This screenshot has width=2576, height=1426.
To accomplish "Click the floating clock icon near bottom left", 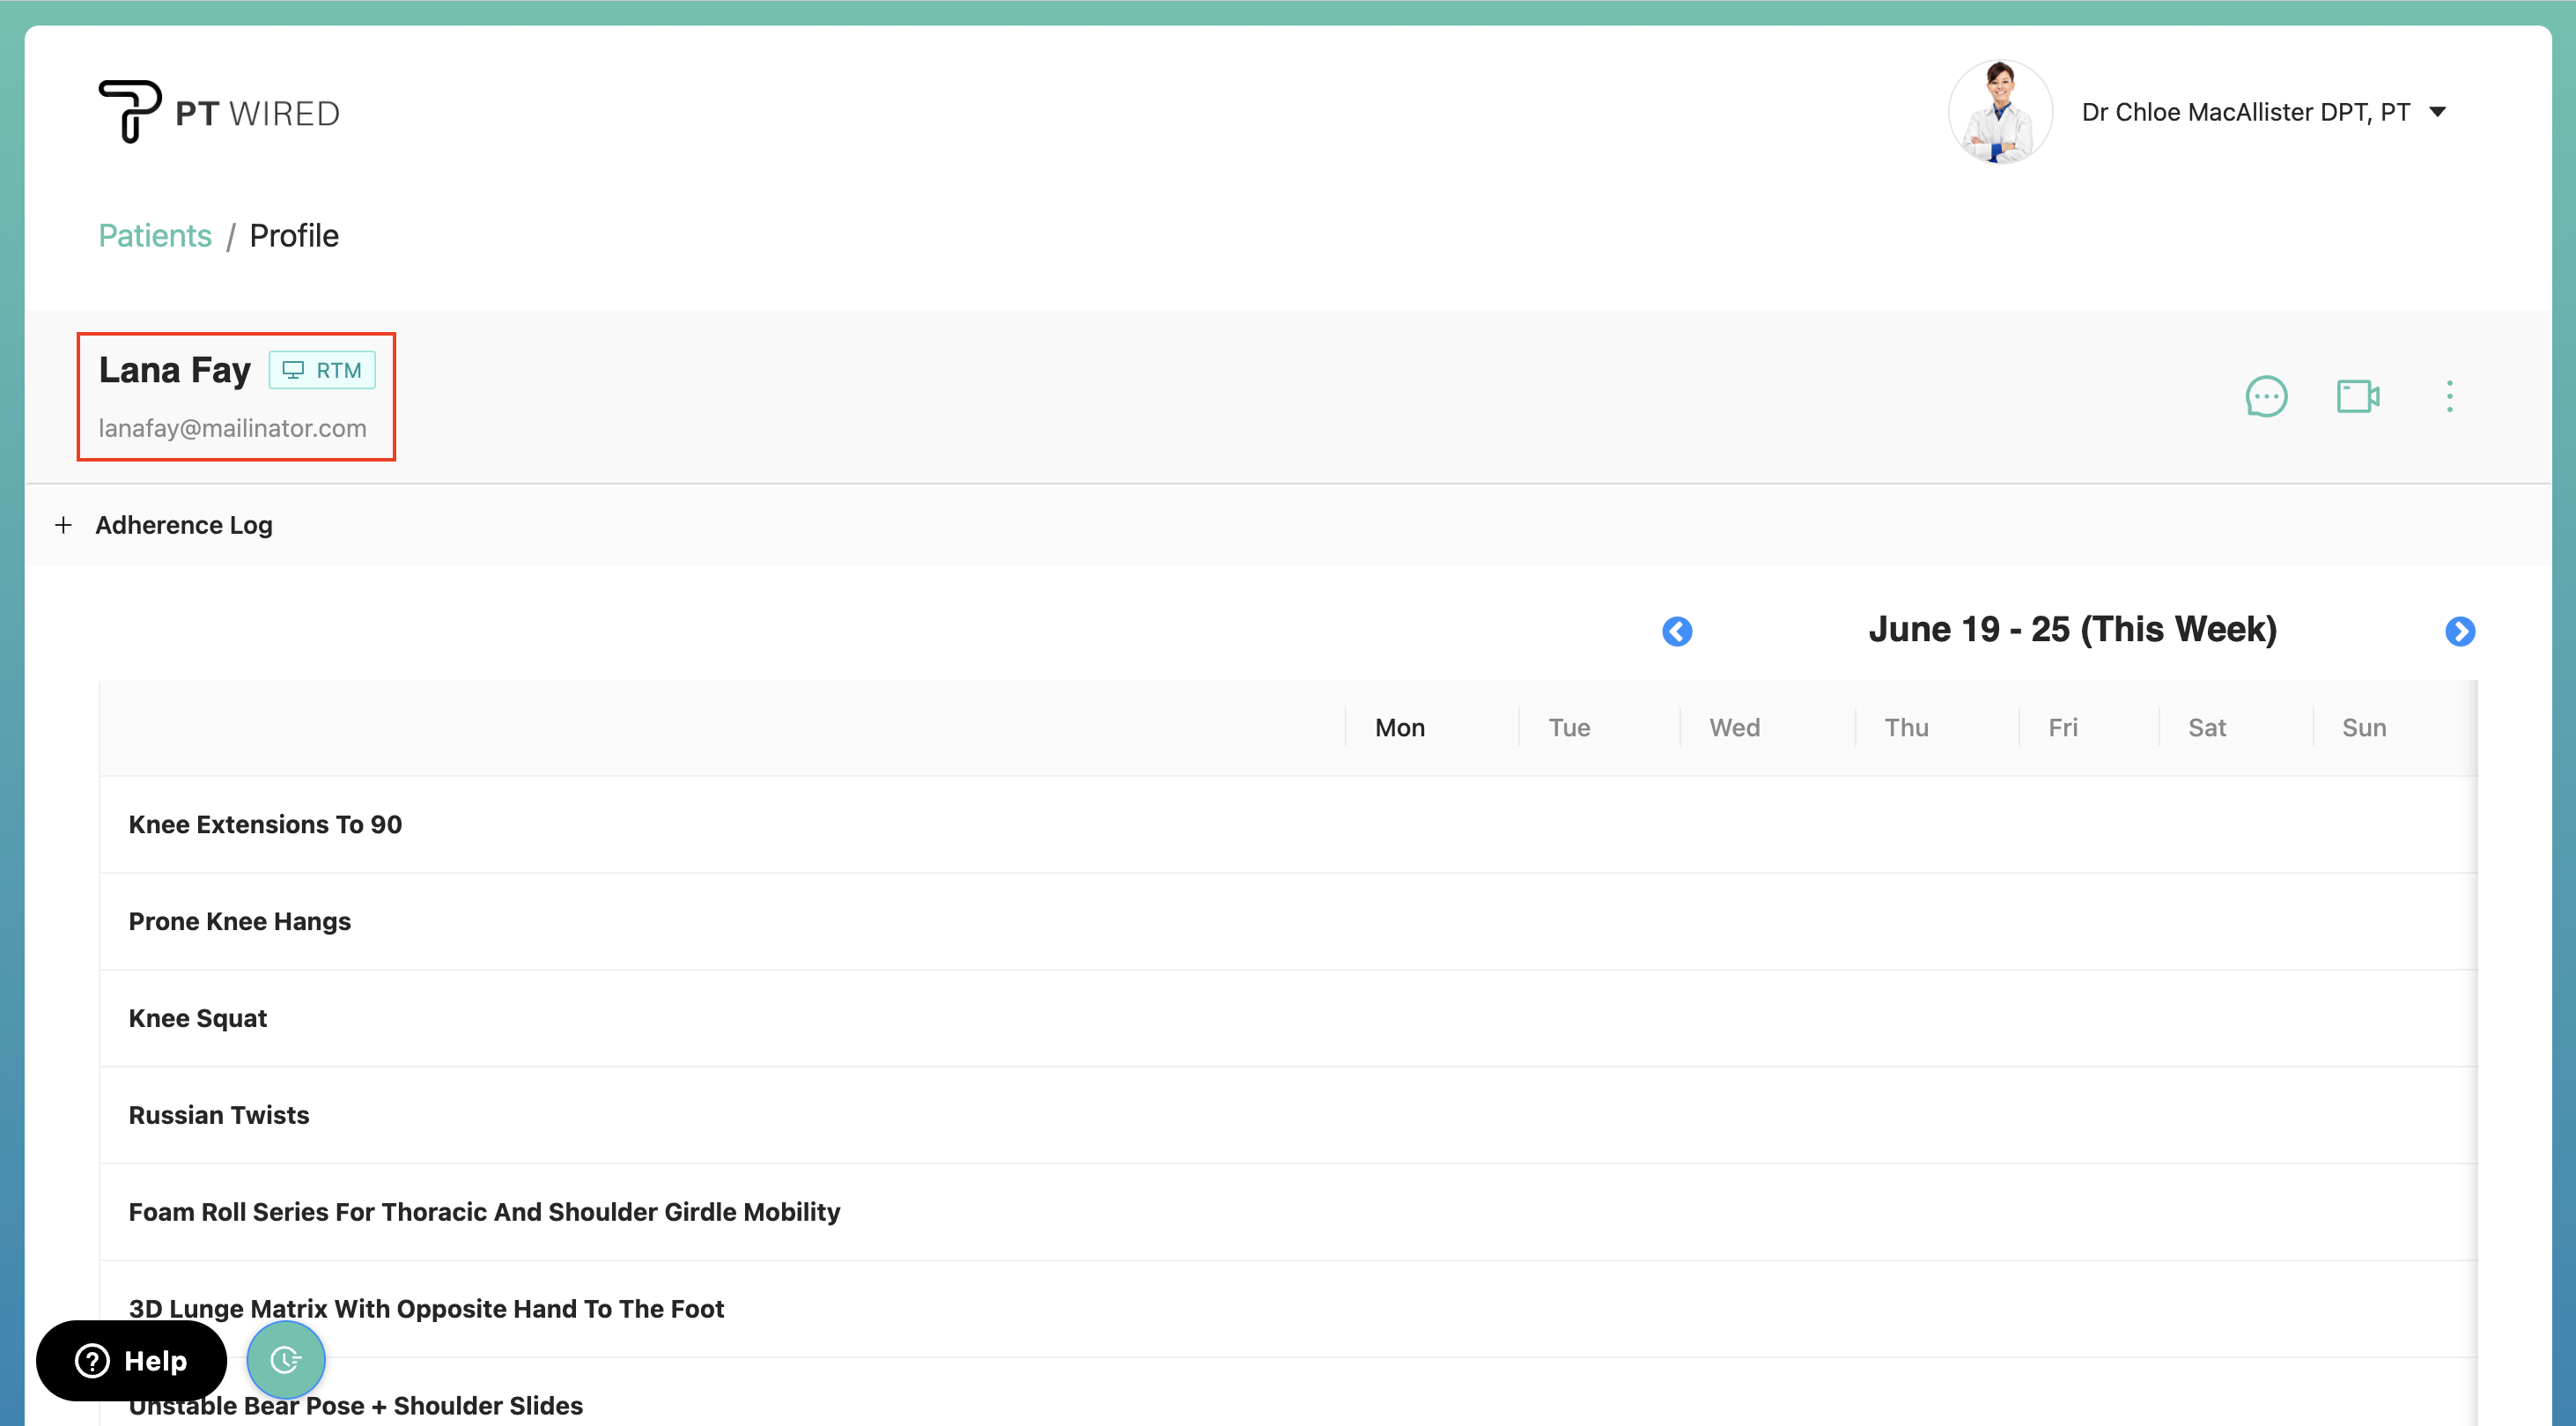I will (x=285, y=1359).
